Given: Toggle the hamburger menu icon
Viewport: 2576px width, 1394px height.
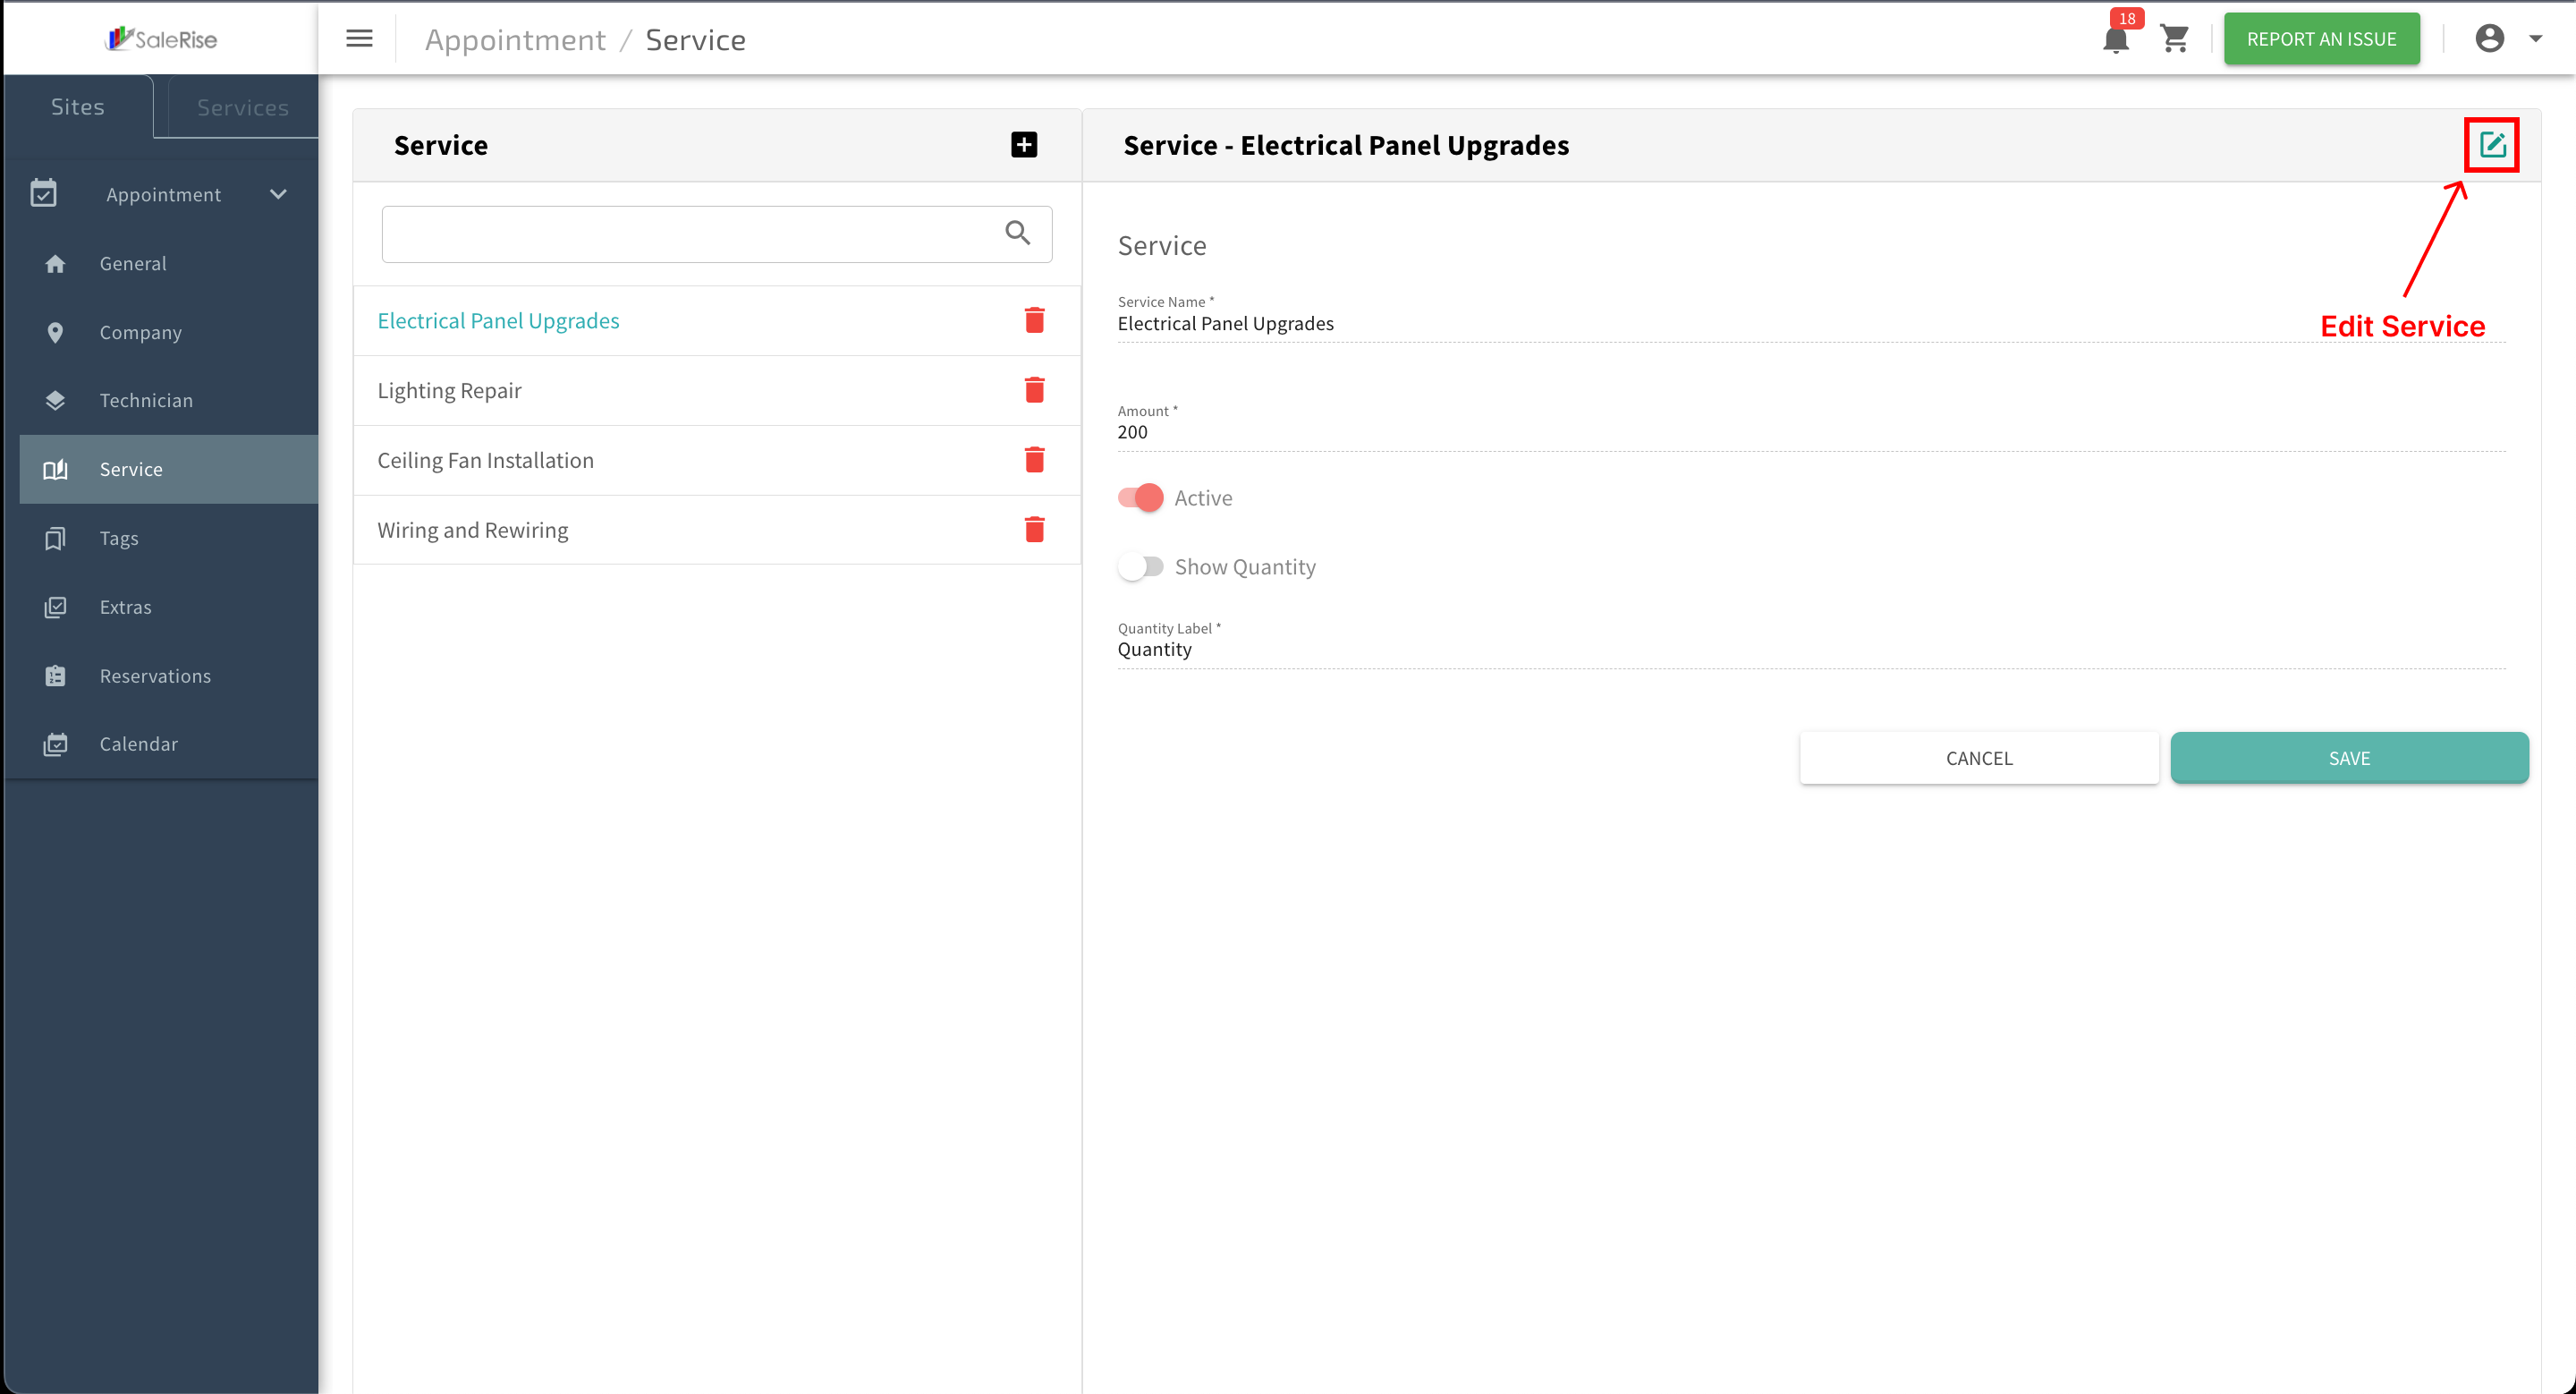Looking at the screenshot, I should pyautogui.click(x=359, y=38).
